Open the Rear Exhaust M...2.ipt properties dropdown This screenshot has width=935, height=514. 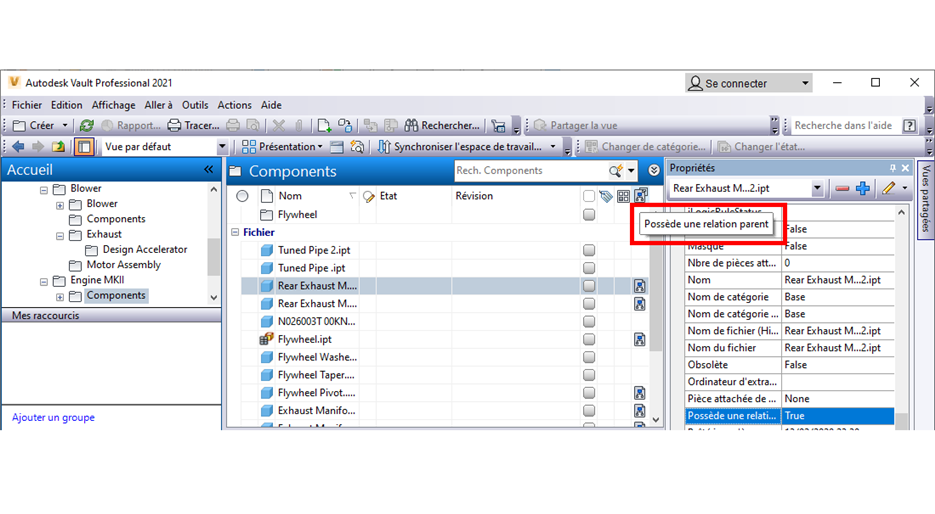tap(817, 188)
